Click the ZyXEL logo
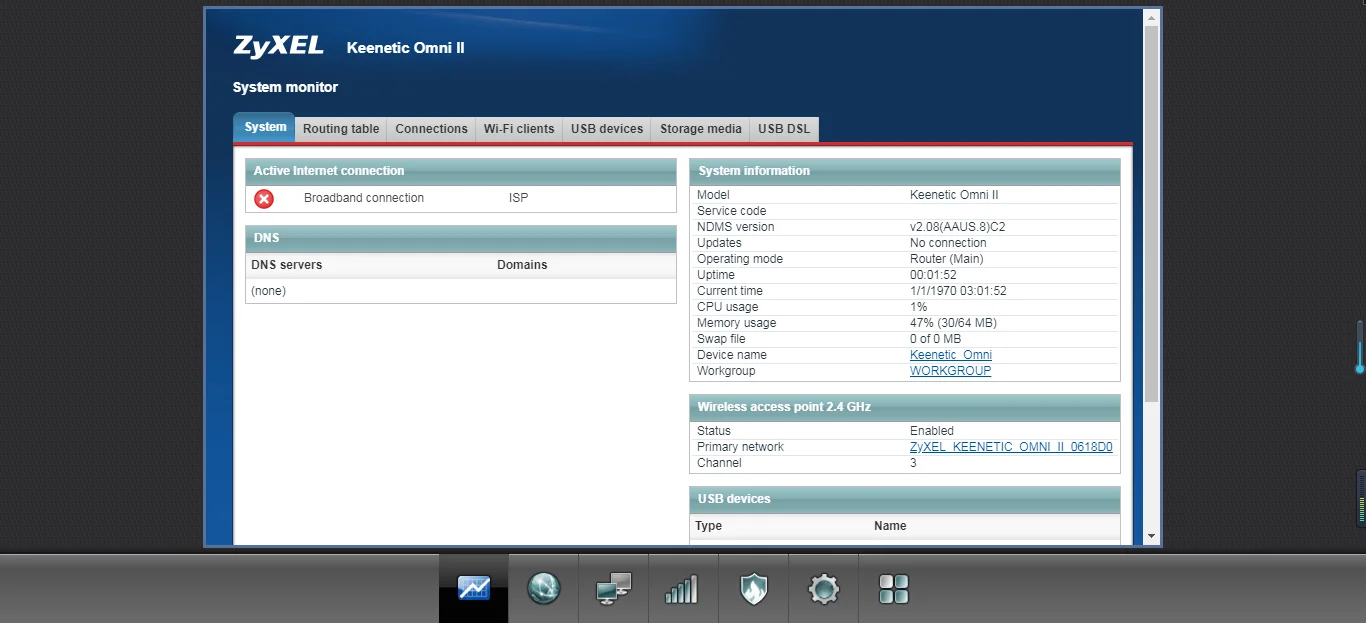 [x=278, y=46]
